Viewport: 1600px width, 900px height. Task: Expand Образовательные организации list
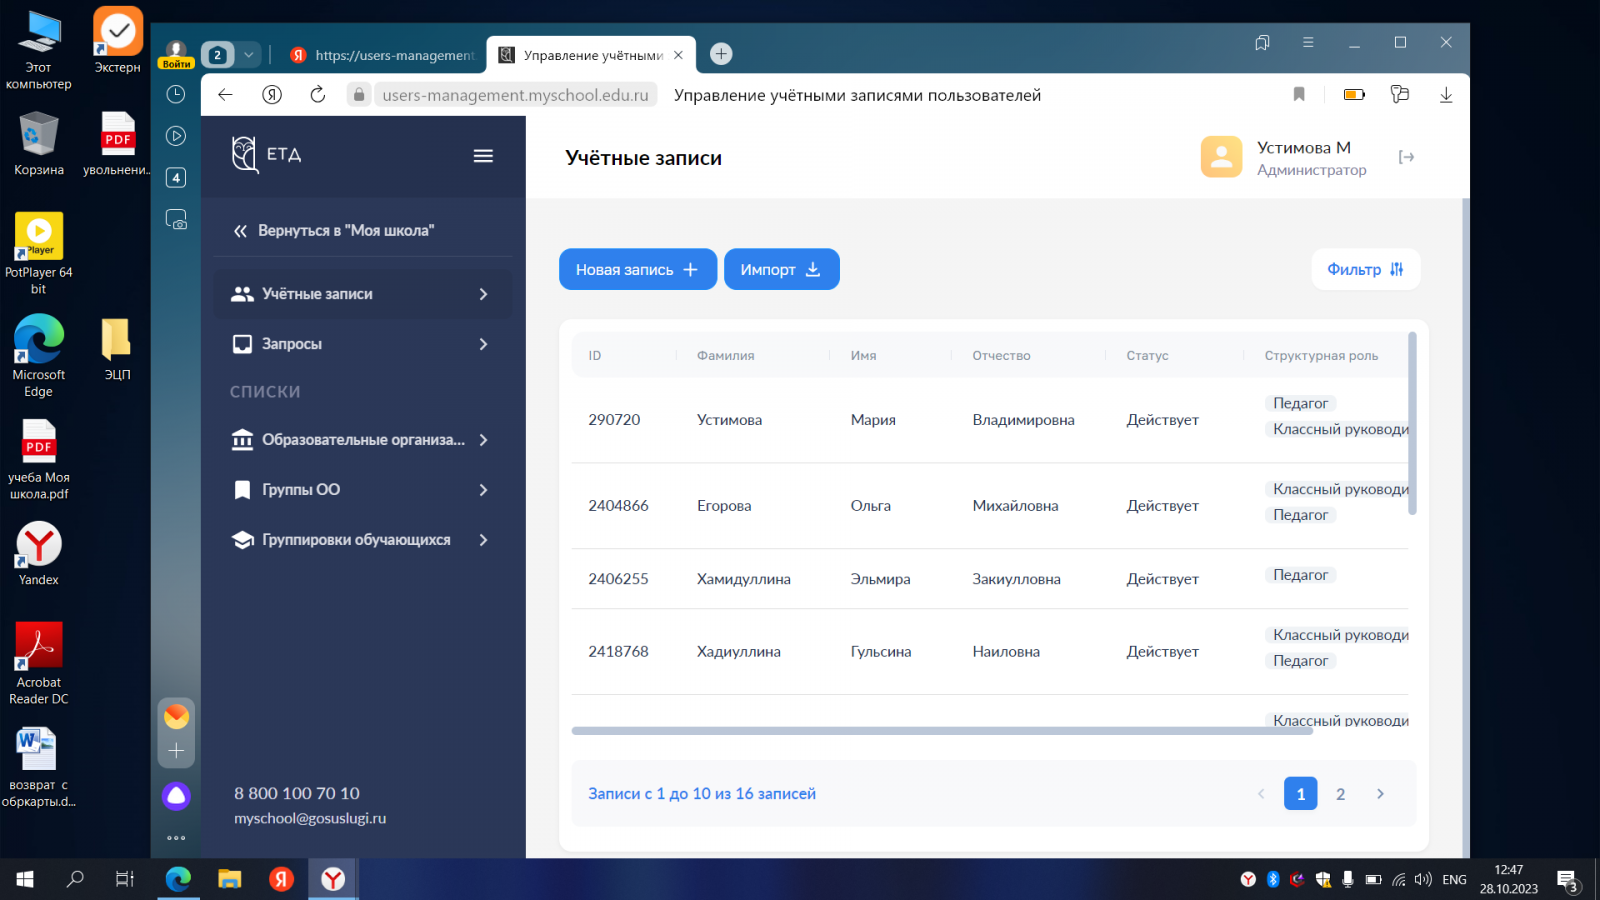click(x=362, y=440)
